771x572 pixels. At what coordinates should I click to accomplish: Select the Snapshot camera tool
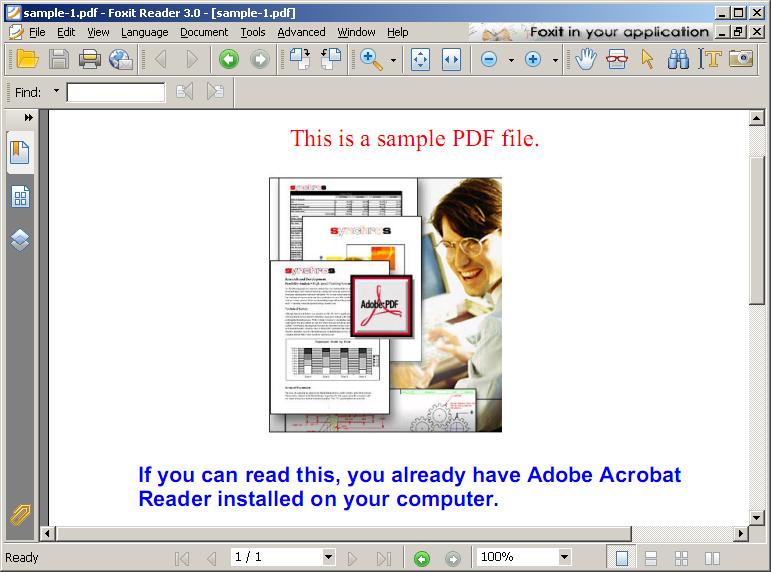(x=741, y=59)
